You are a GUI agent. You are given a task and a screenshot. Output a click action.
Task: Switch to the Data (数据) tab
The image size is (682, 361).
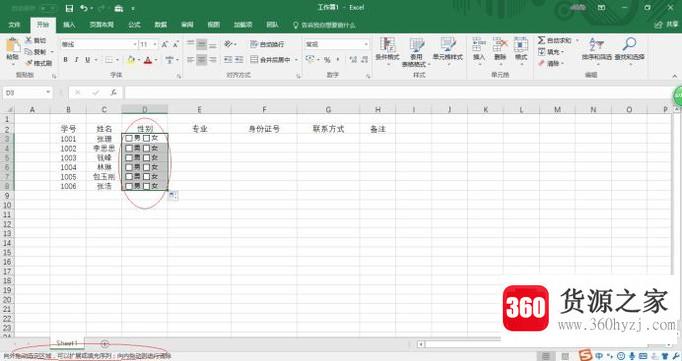(160, 25)
